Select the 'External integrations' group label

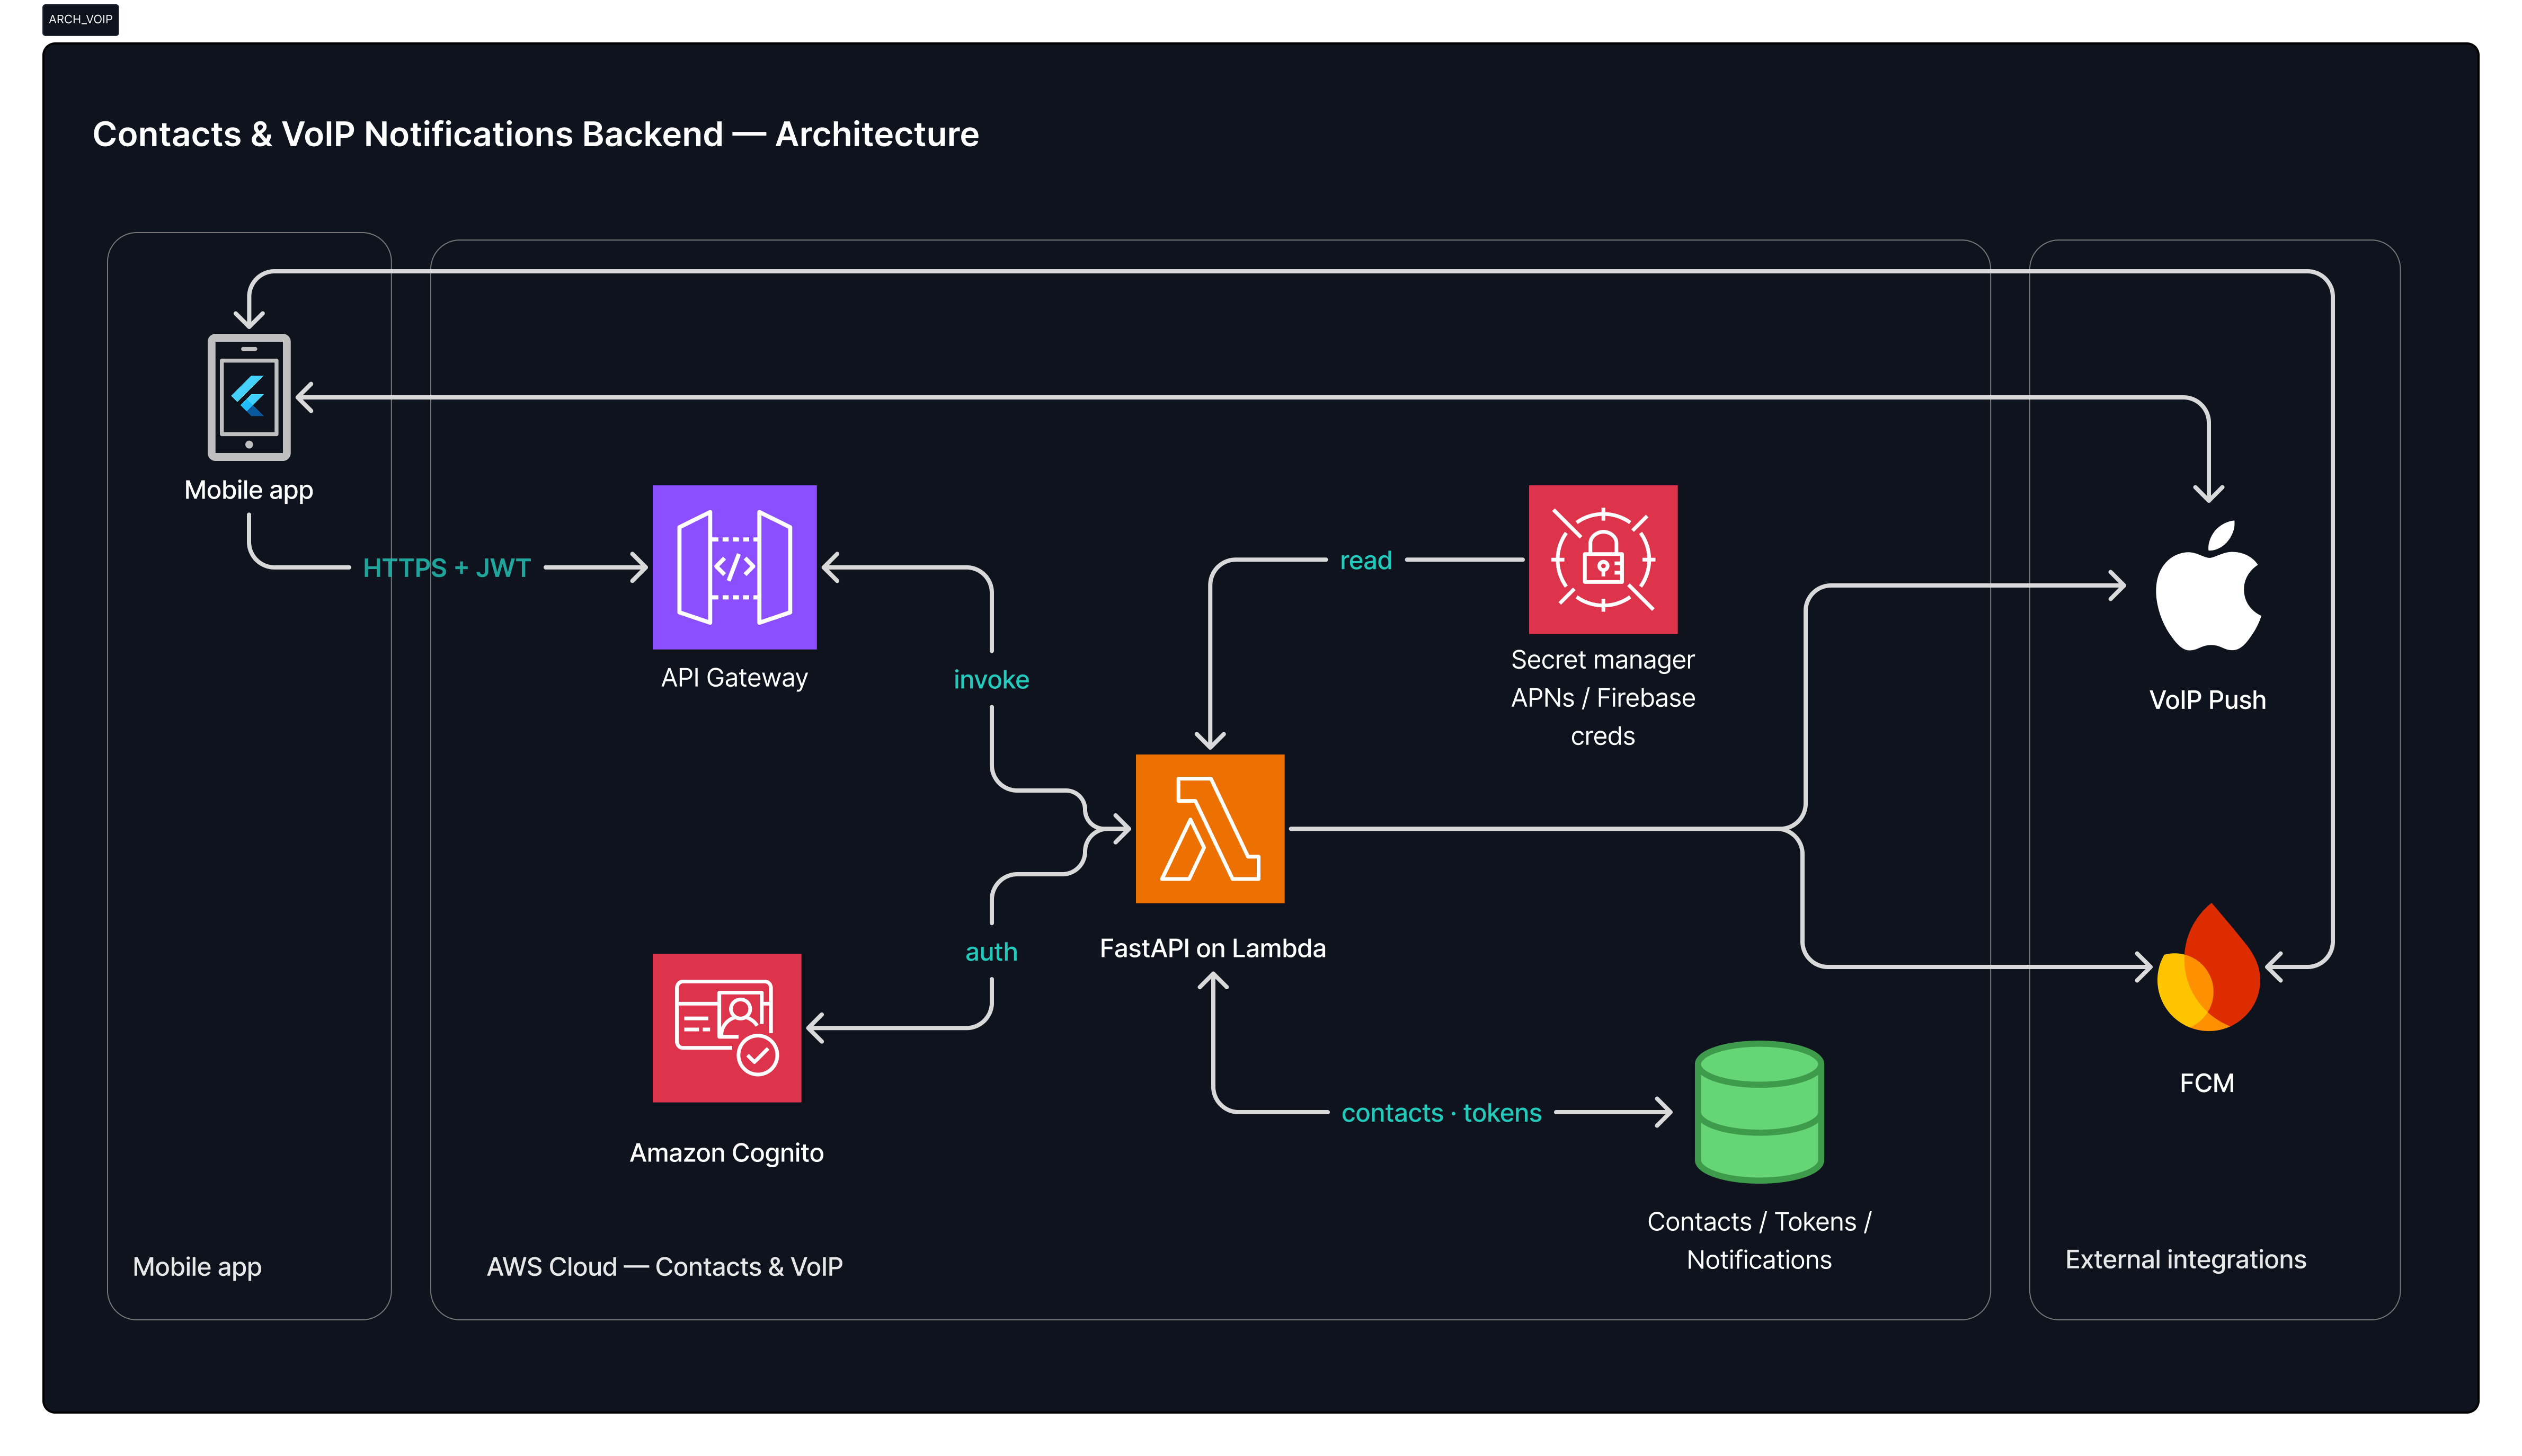click(2185, 1260)
